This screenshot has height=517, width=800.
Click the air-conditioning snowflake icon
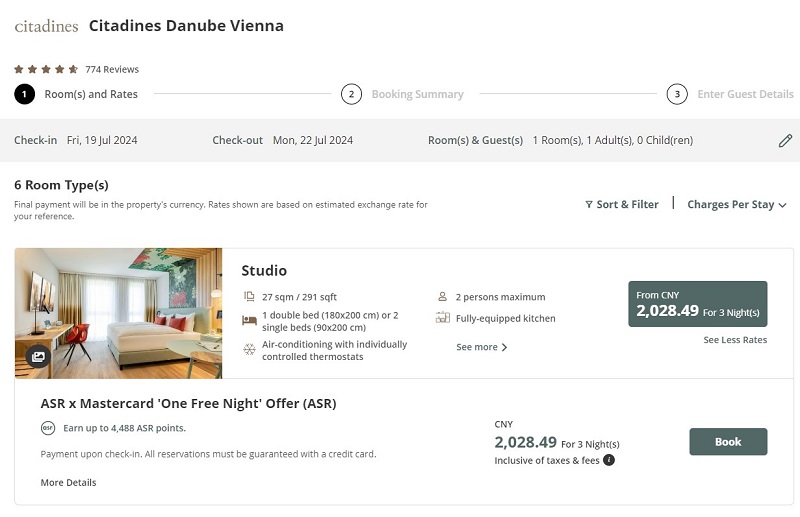[x=249, y=350]
